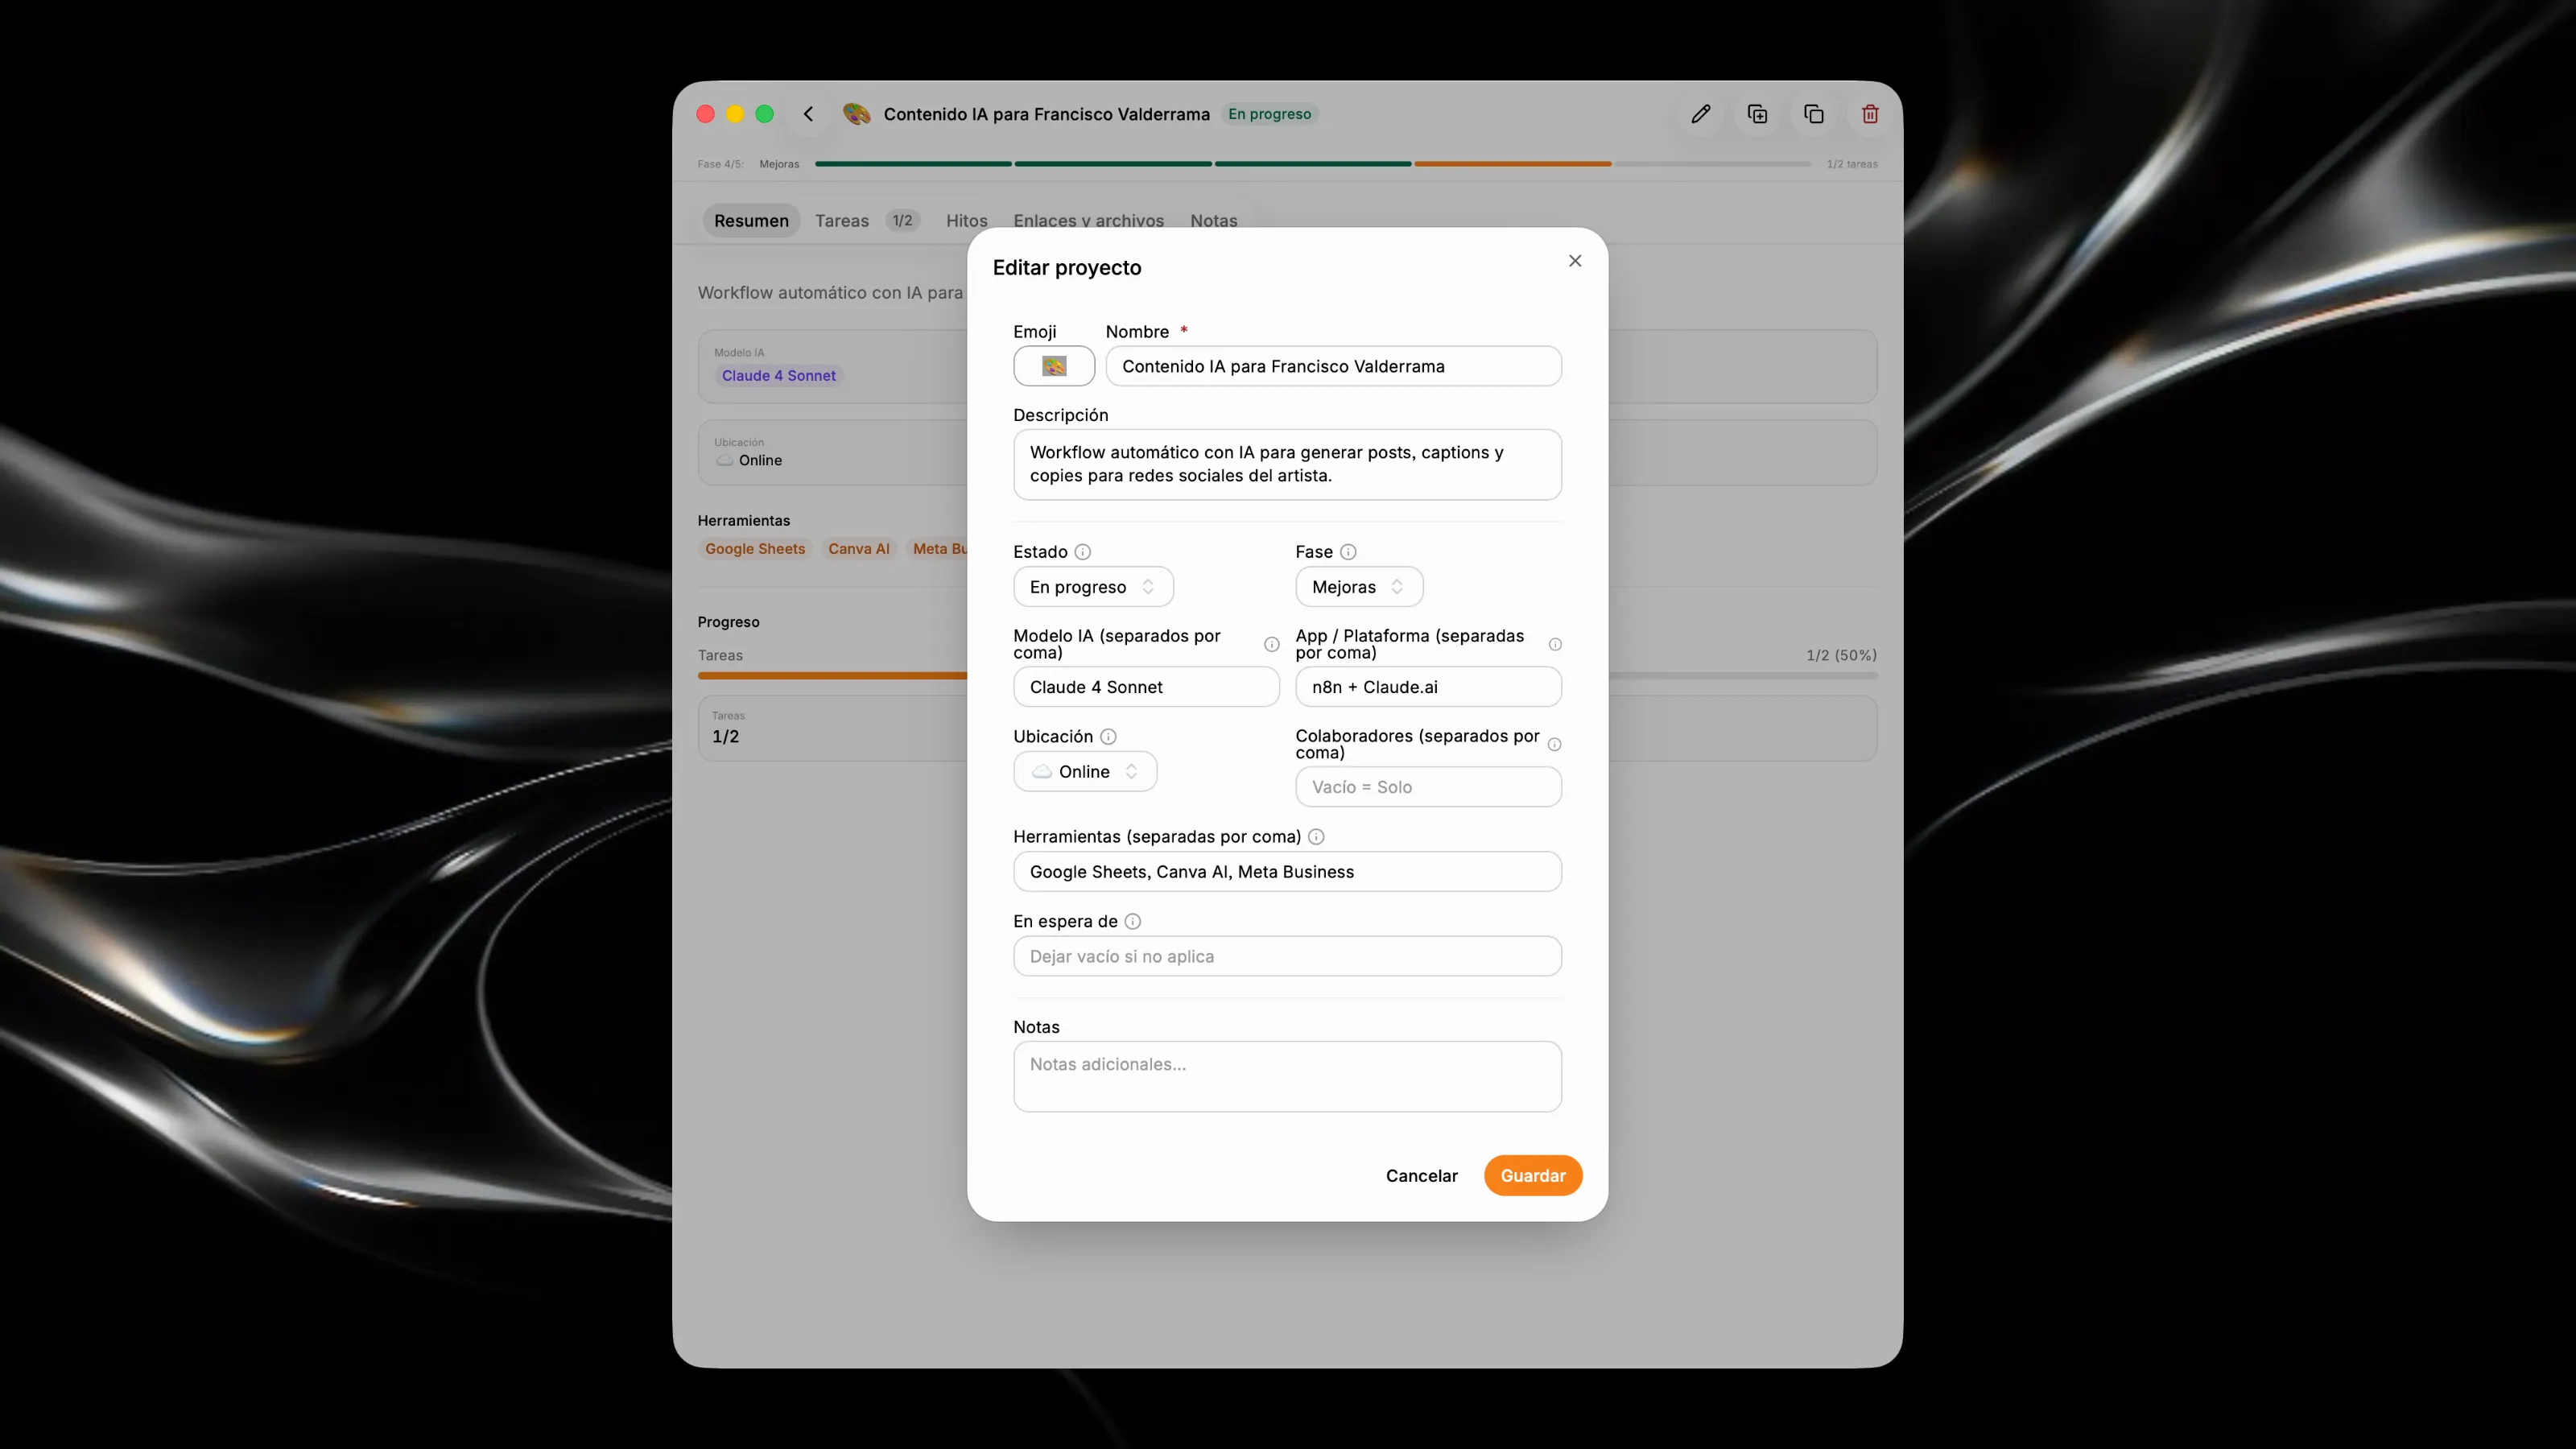
Task: Click the add-copy icon with plus sign
Action: click(1757, 114)
